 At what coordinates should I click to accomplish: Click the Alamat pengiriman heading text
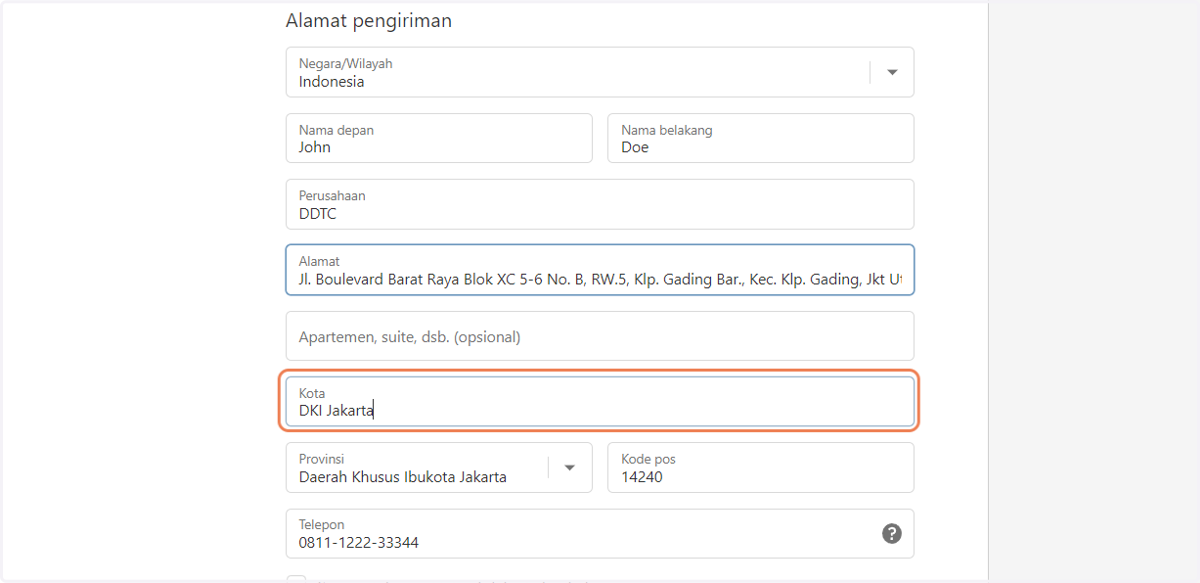pyautogui.click(x=369, y=20)
